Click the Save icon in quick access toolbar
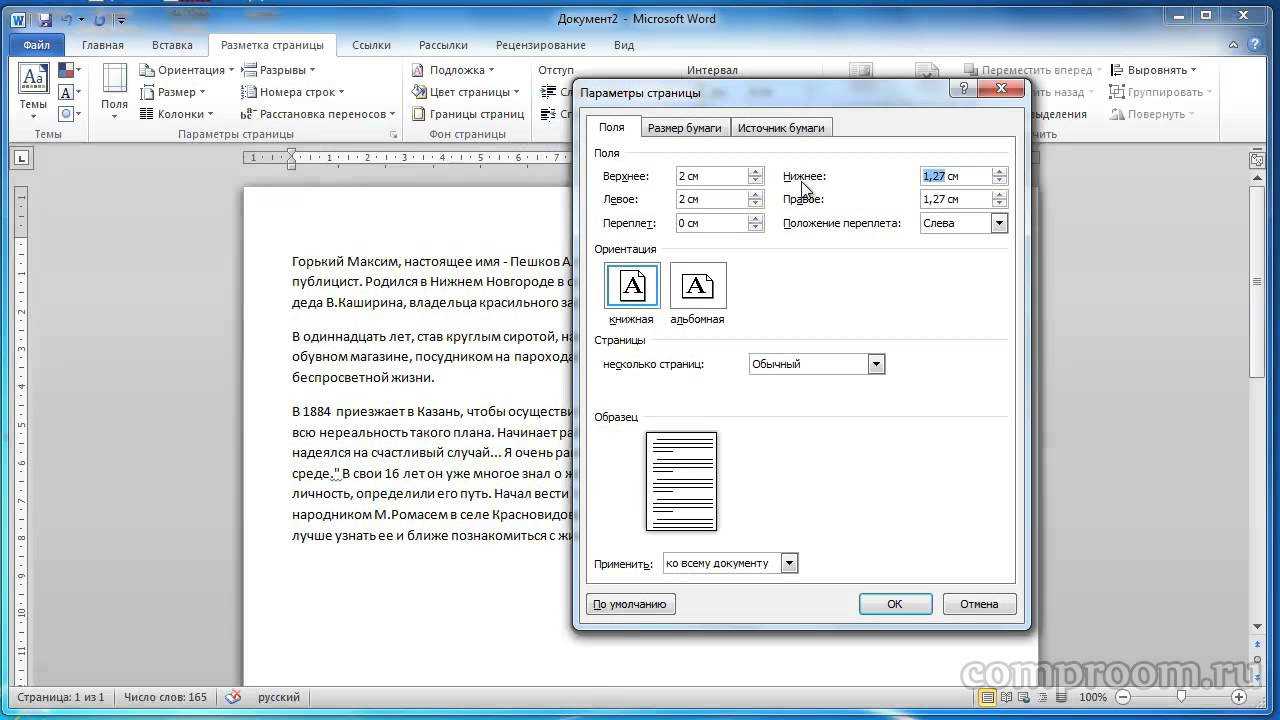1280x720 pixels. [45, 19]
